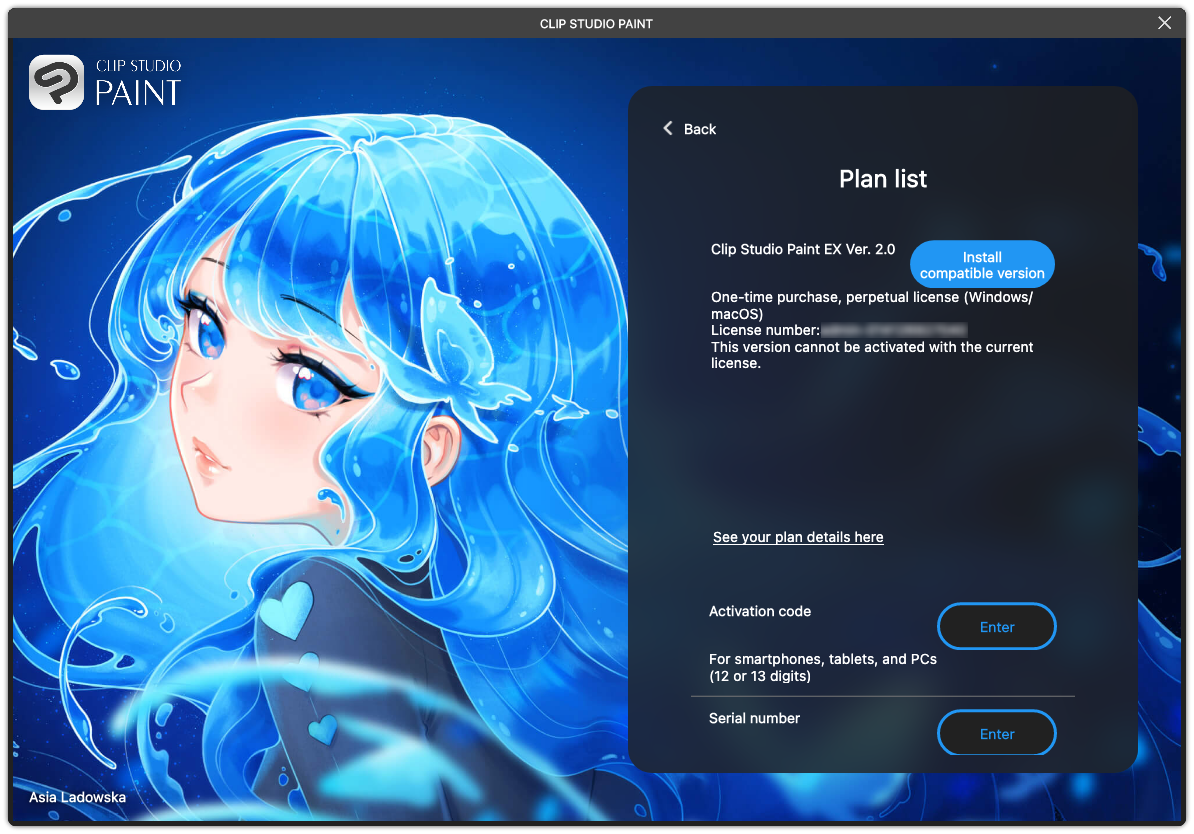1194x834 pixels.
Task: Go back using the Back label
Action: click(x=700, y=129)
